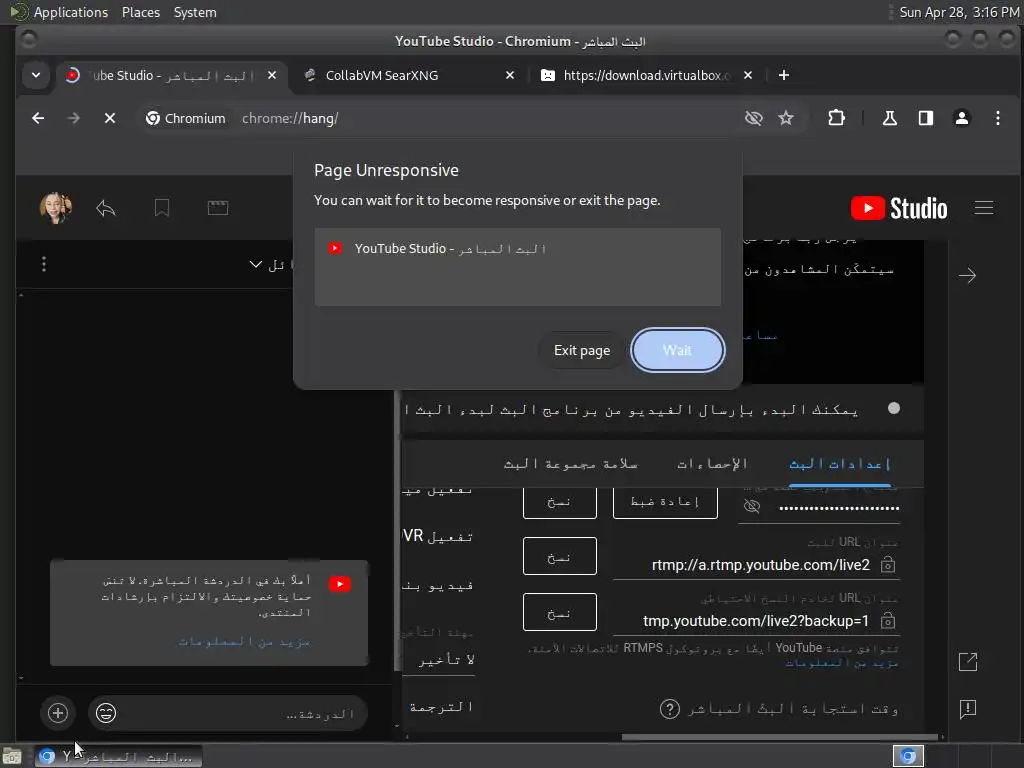
Task: Select the 'إعدادات البث' tab
Action: coord(840,464)
